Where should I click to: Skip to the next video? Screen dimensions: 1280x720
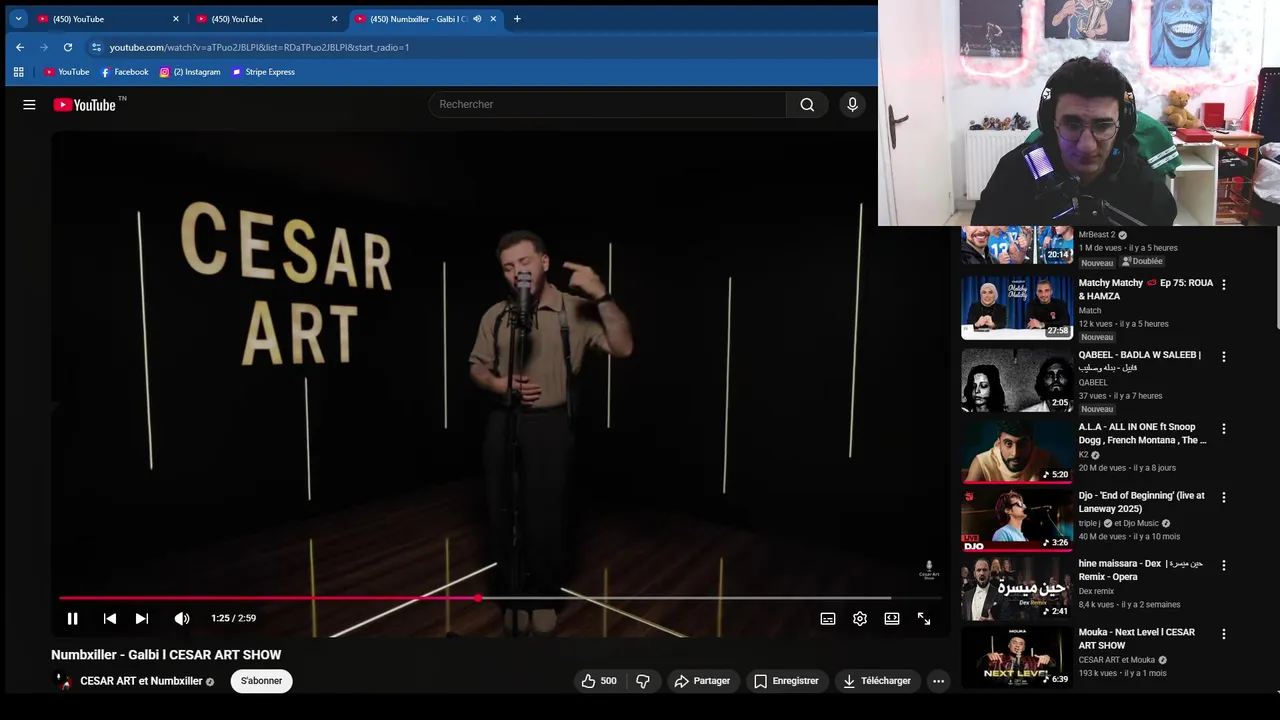(x=142, y=619)
